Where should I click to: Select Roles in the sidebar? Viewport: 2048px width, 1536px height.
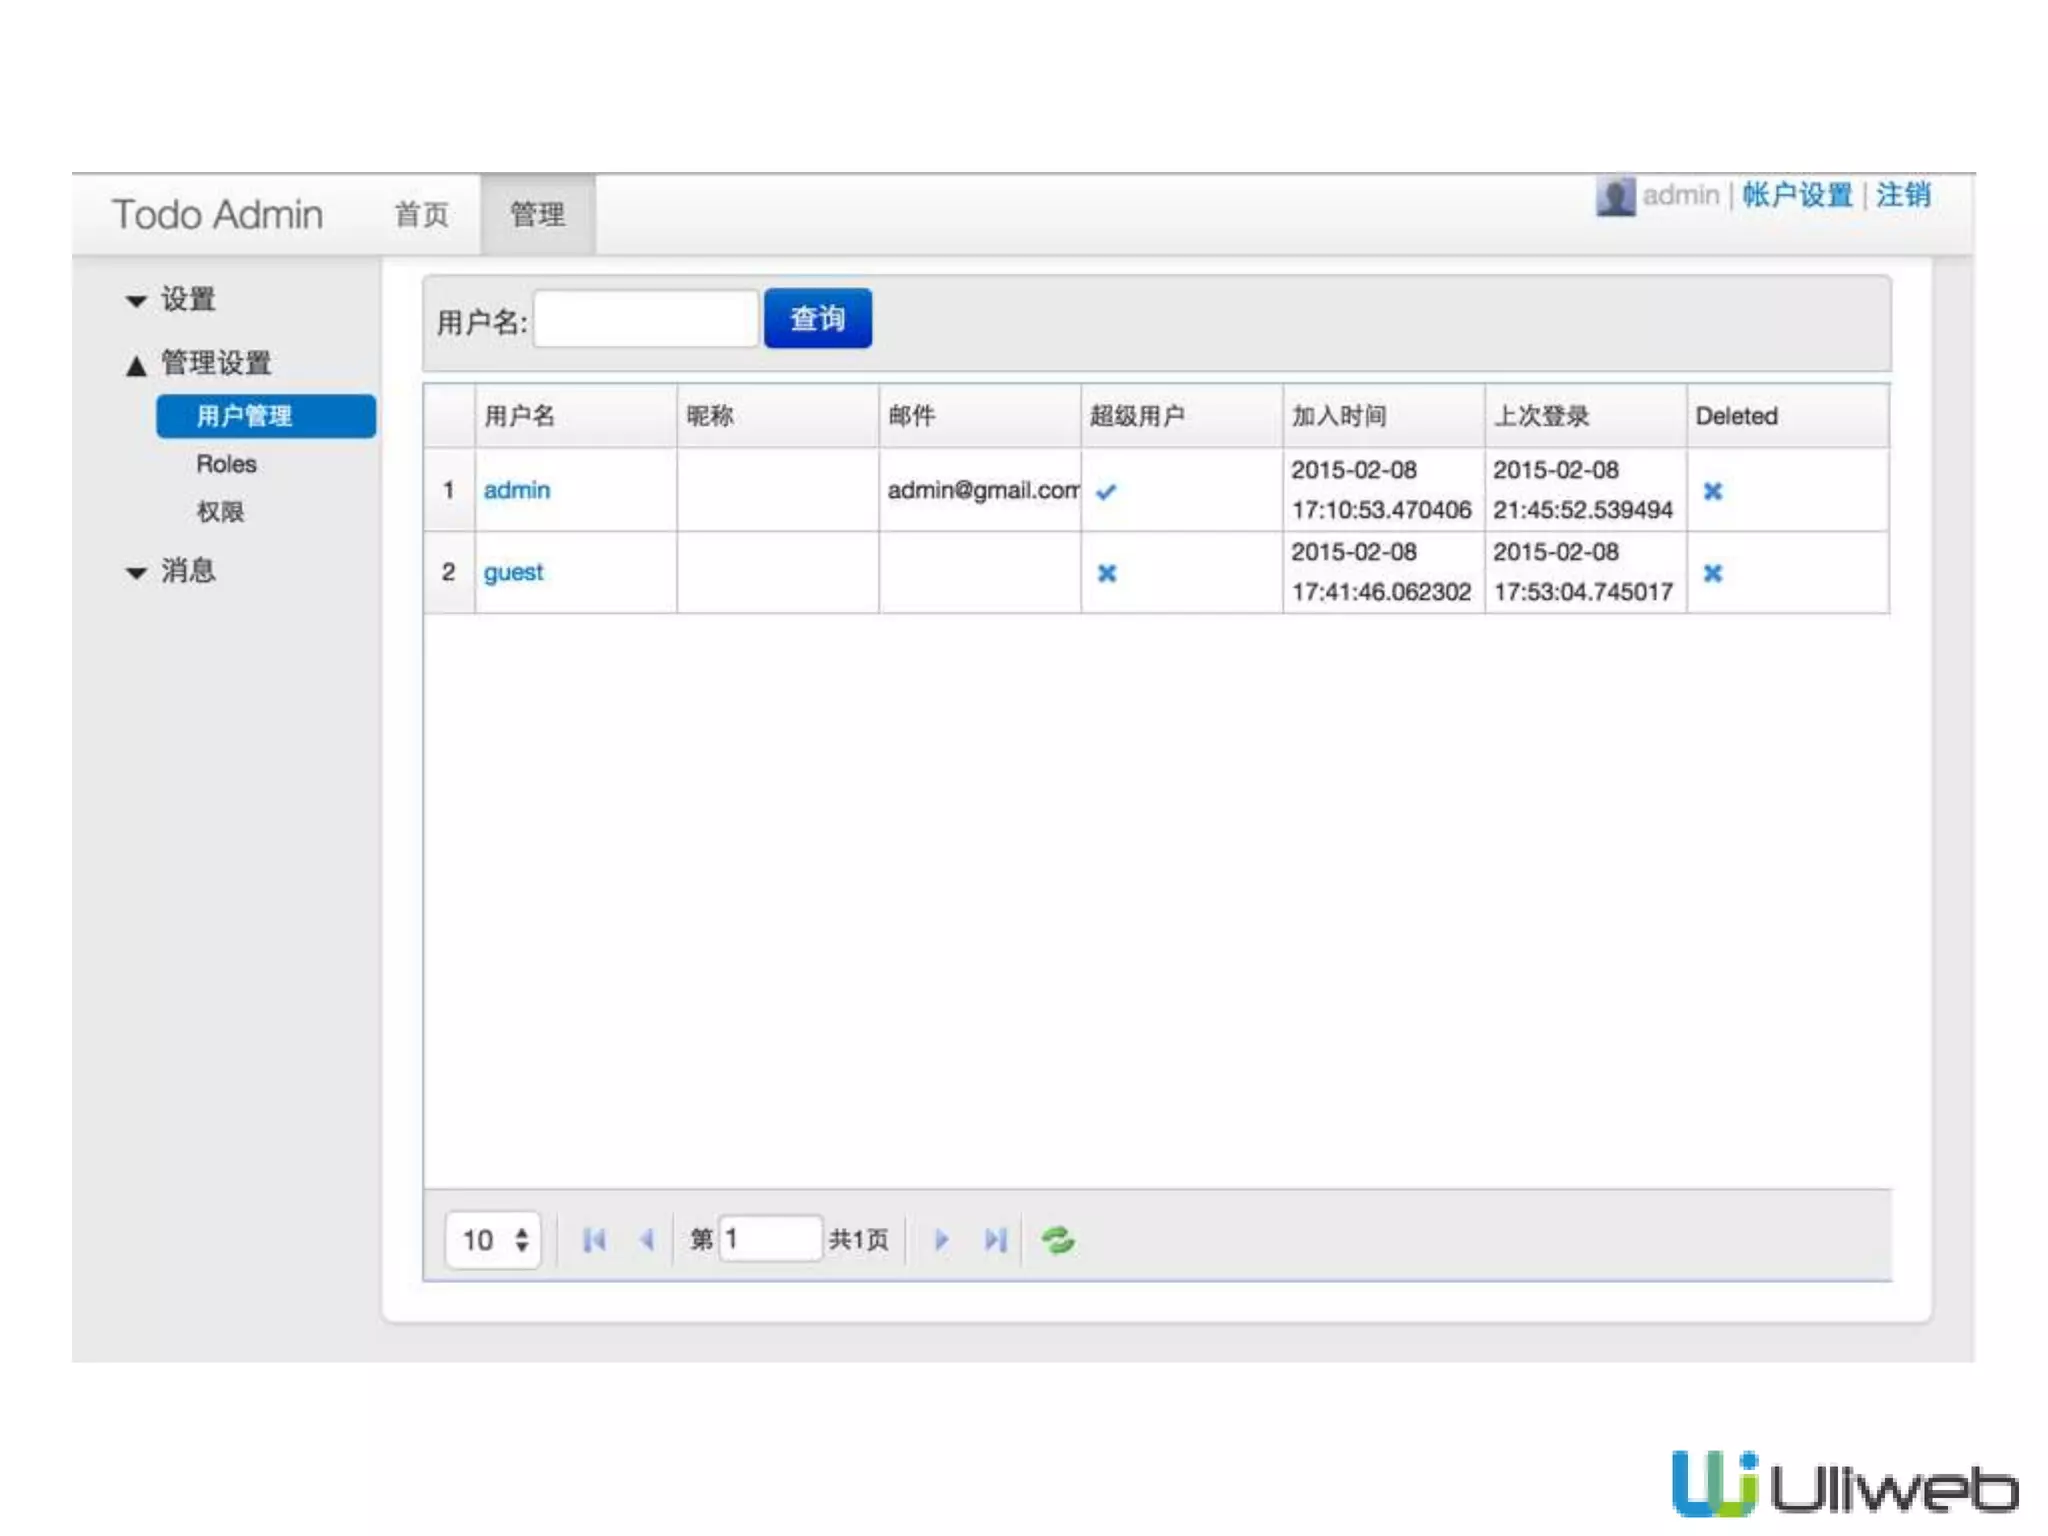point(227,464)
